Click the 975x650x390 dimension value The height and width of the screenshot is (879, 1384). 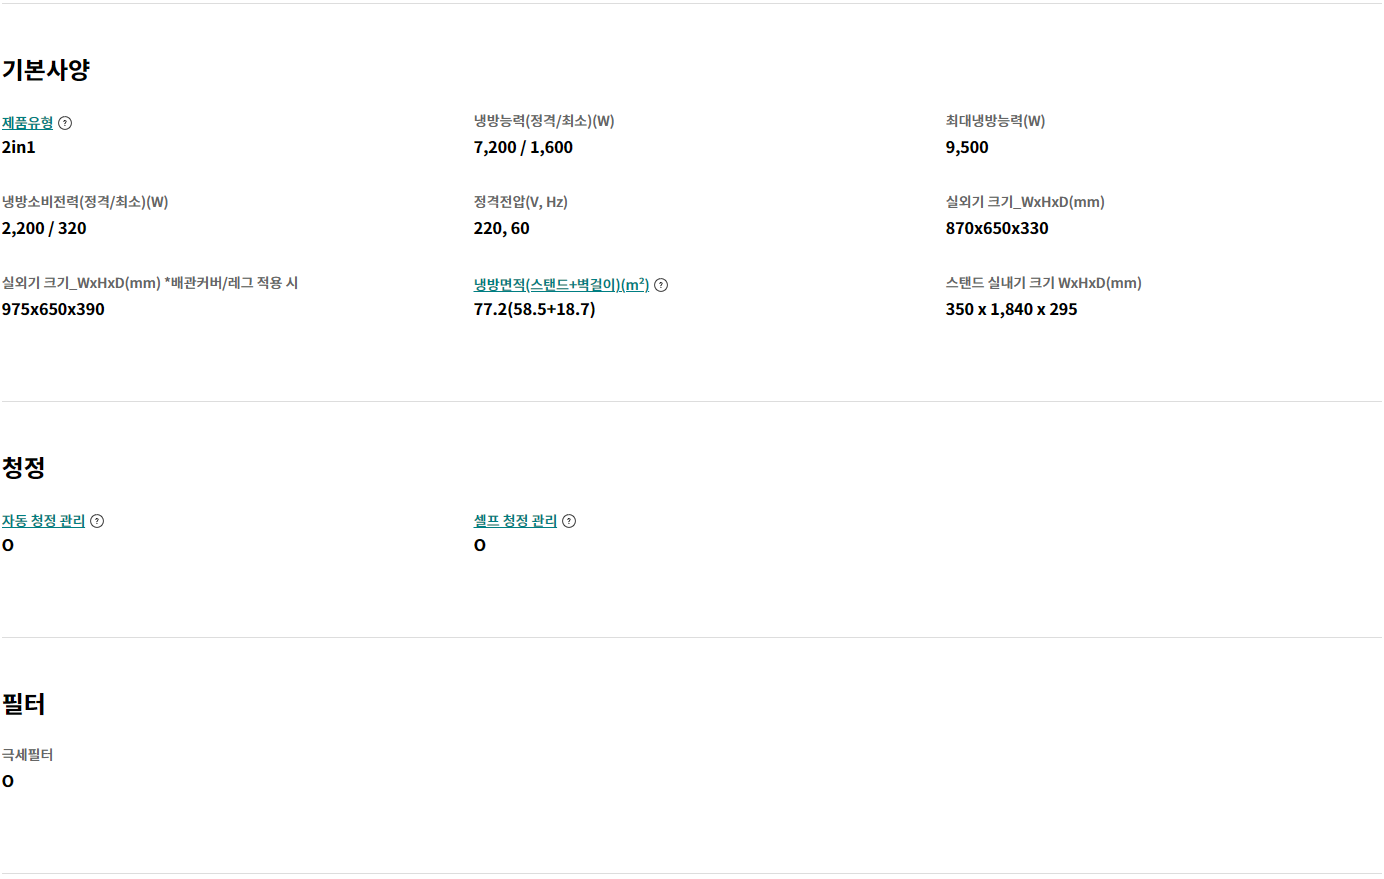pyautogui.click(x=53, y=309)
